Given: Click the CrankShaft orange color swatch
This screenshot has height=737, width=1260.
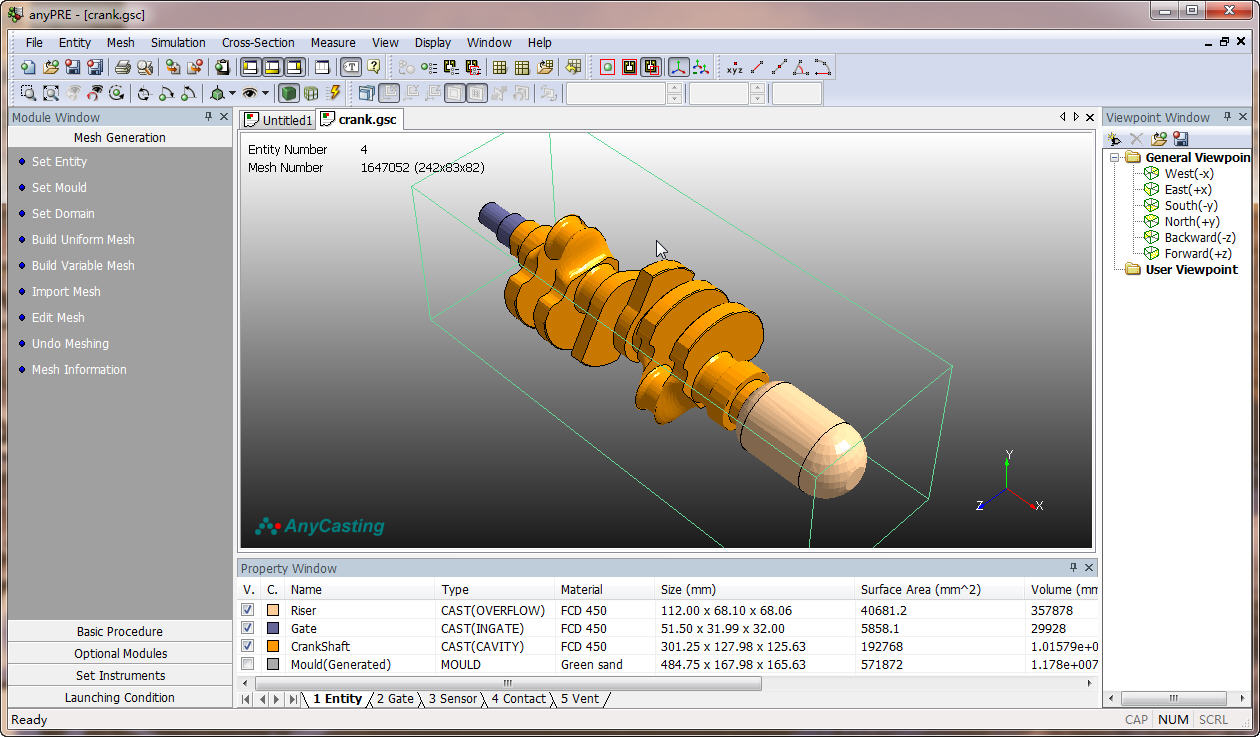Looking at the screenshot, I should coord(273,646).
